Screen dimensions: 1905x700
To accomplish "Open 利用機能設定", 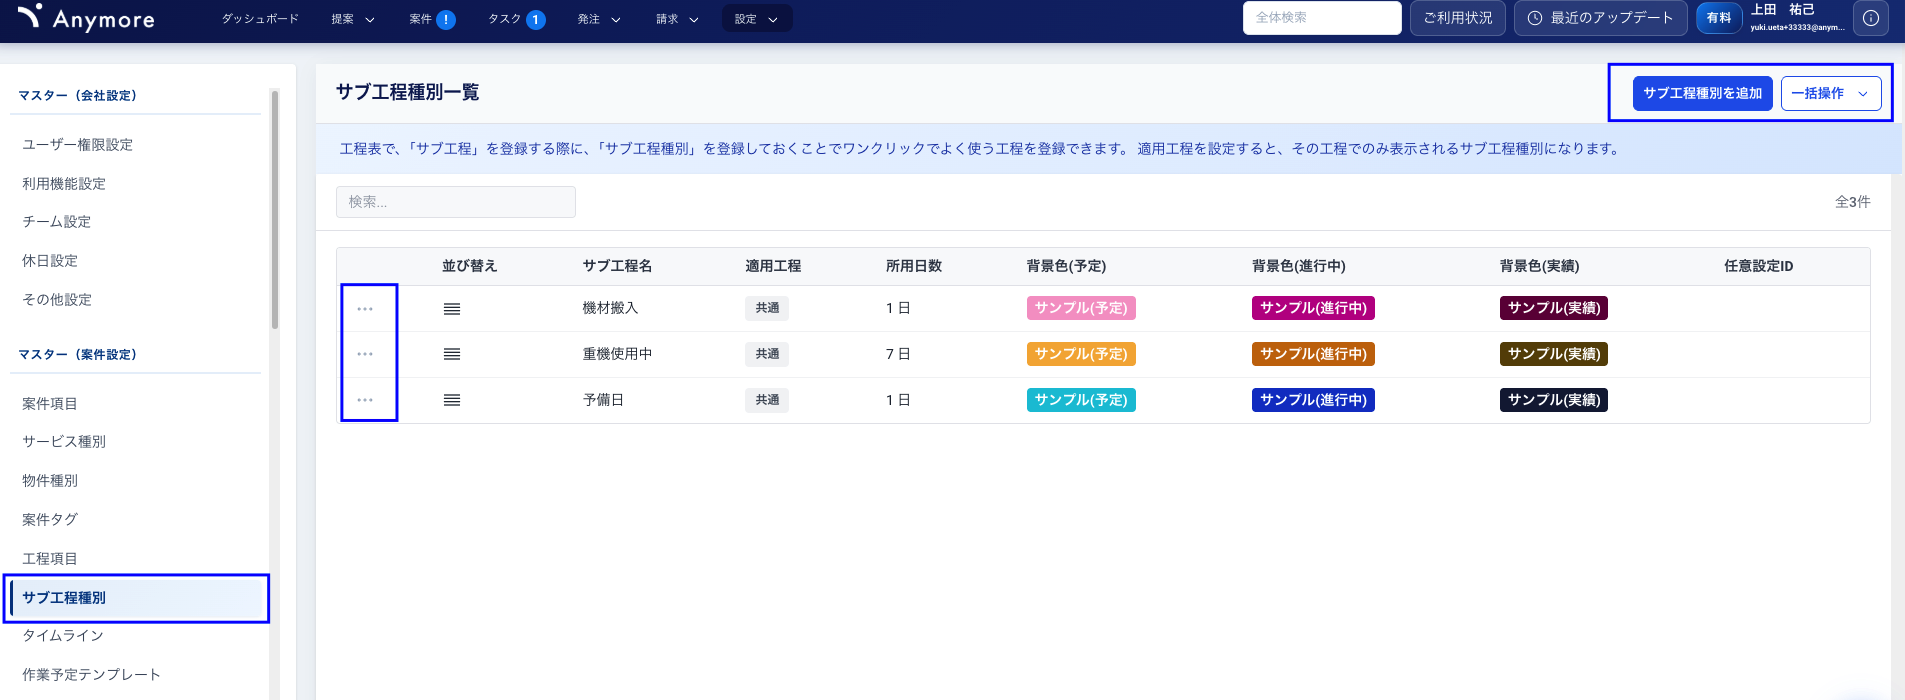I will [64, 184].
